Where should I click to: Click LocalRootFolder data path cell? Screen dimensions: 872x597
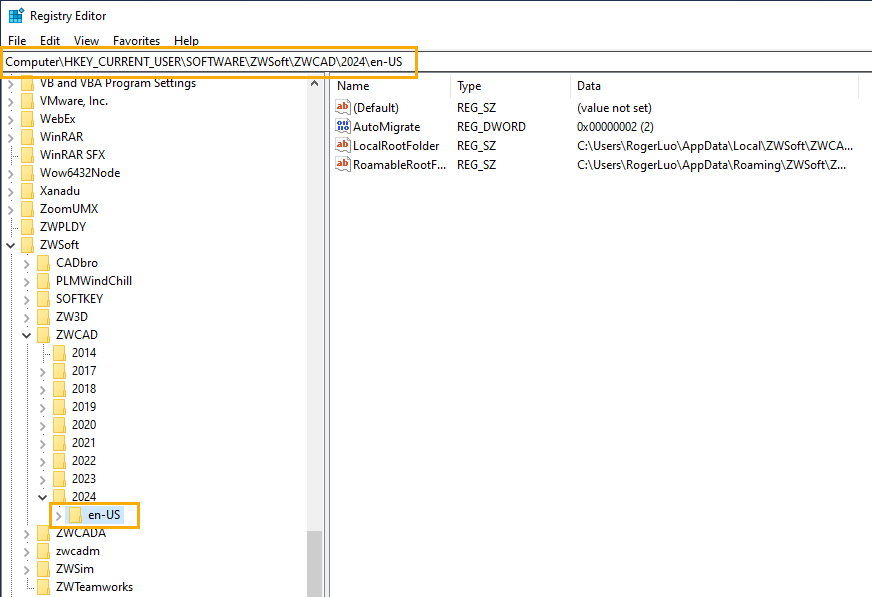(715, 146)
